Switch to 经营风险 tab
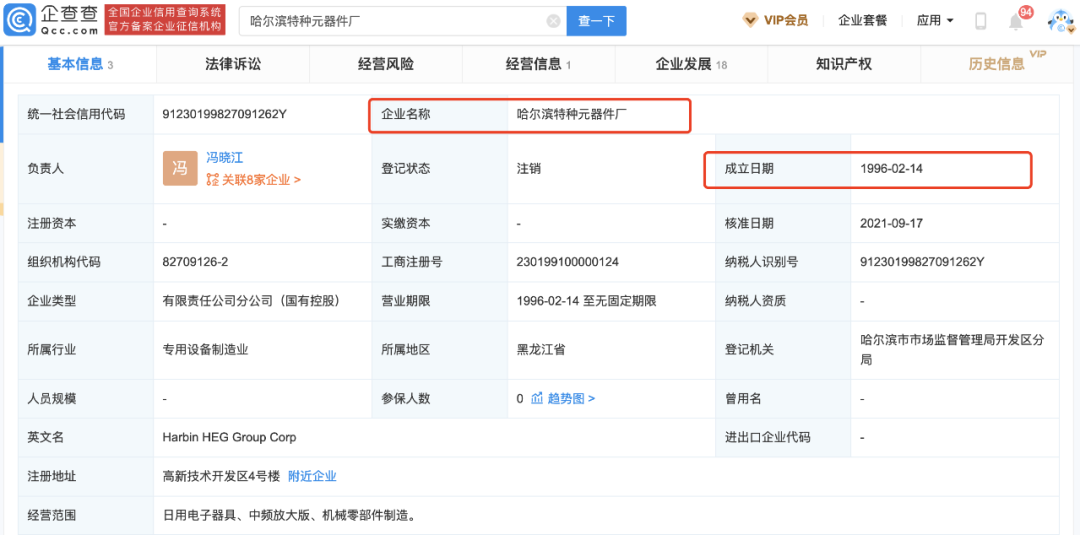 (386, 65)
